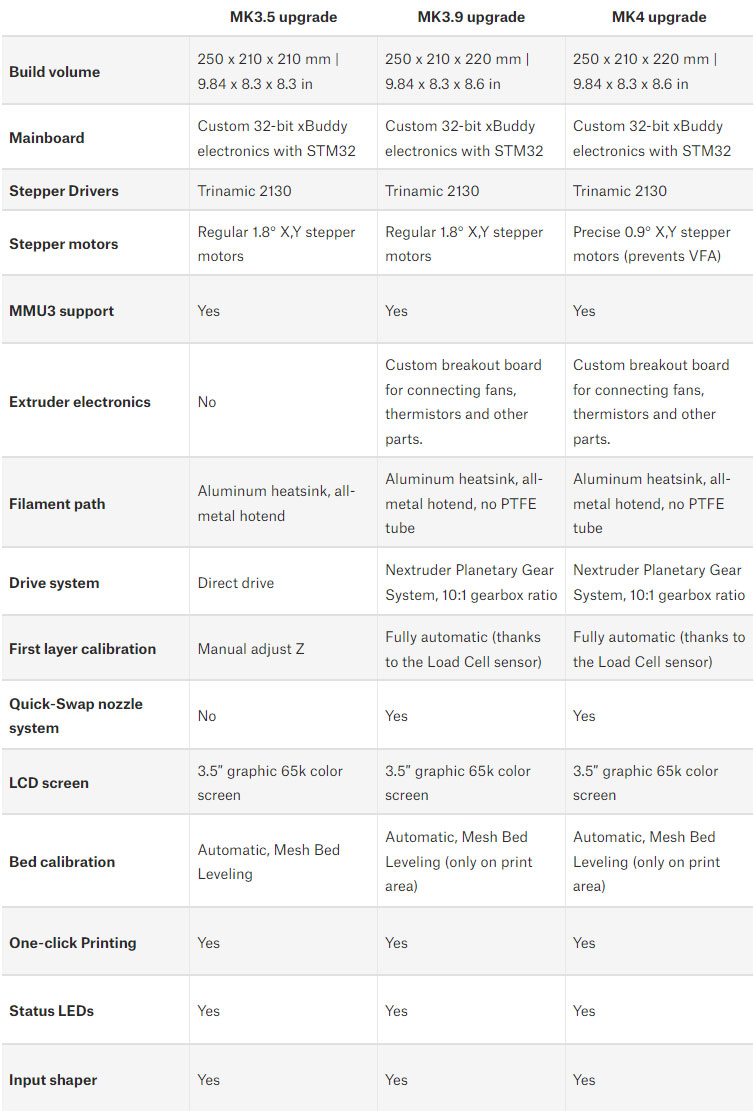
Task: Click the Status LEDs row label
Action: pos(51,1011)
